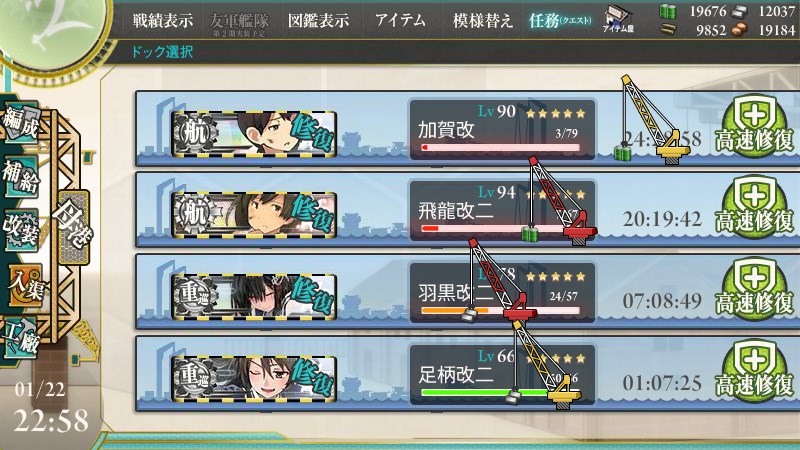Open the アイテム屋 item shop icon
The height and width of the screenshot is (450, 800).
[x=618, y=19]
